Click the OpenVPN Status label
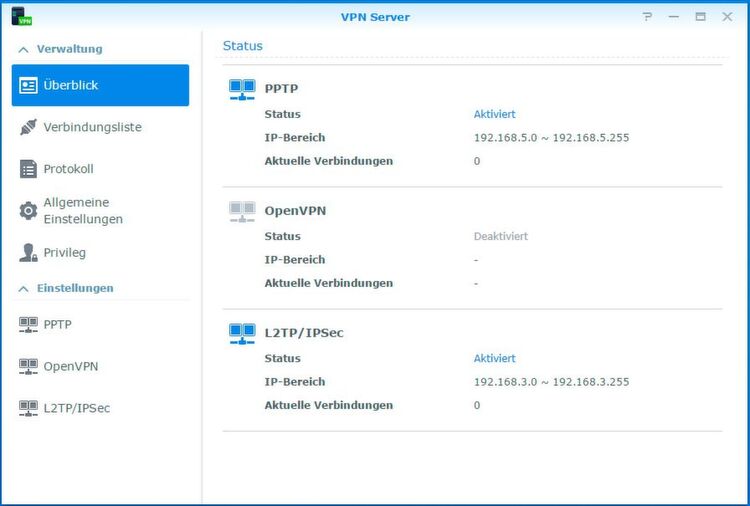This screenshot has height=506, width=750. click(282, 236)
